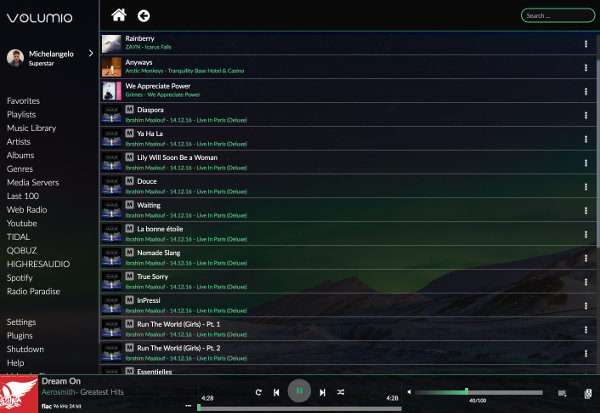Click the Home icon in the top bar
This screenshot has height=413, width=600.
click(119, 15)
